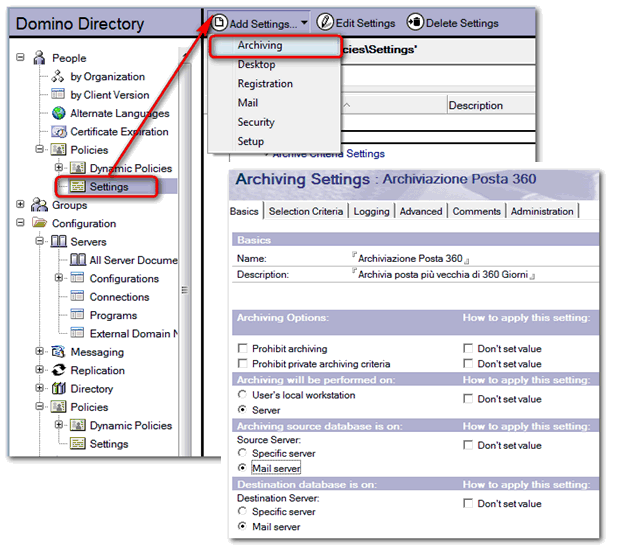Check Don't set value for Source Server
The image size is (620, 555).
(x=468, y=445)
